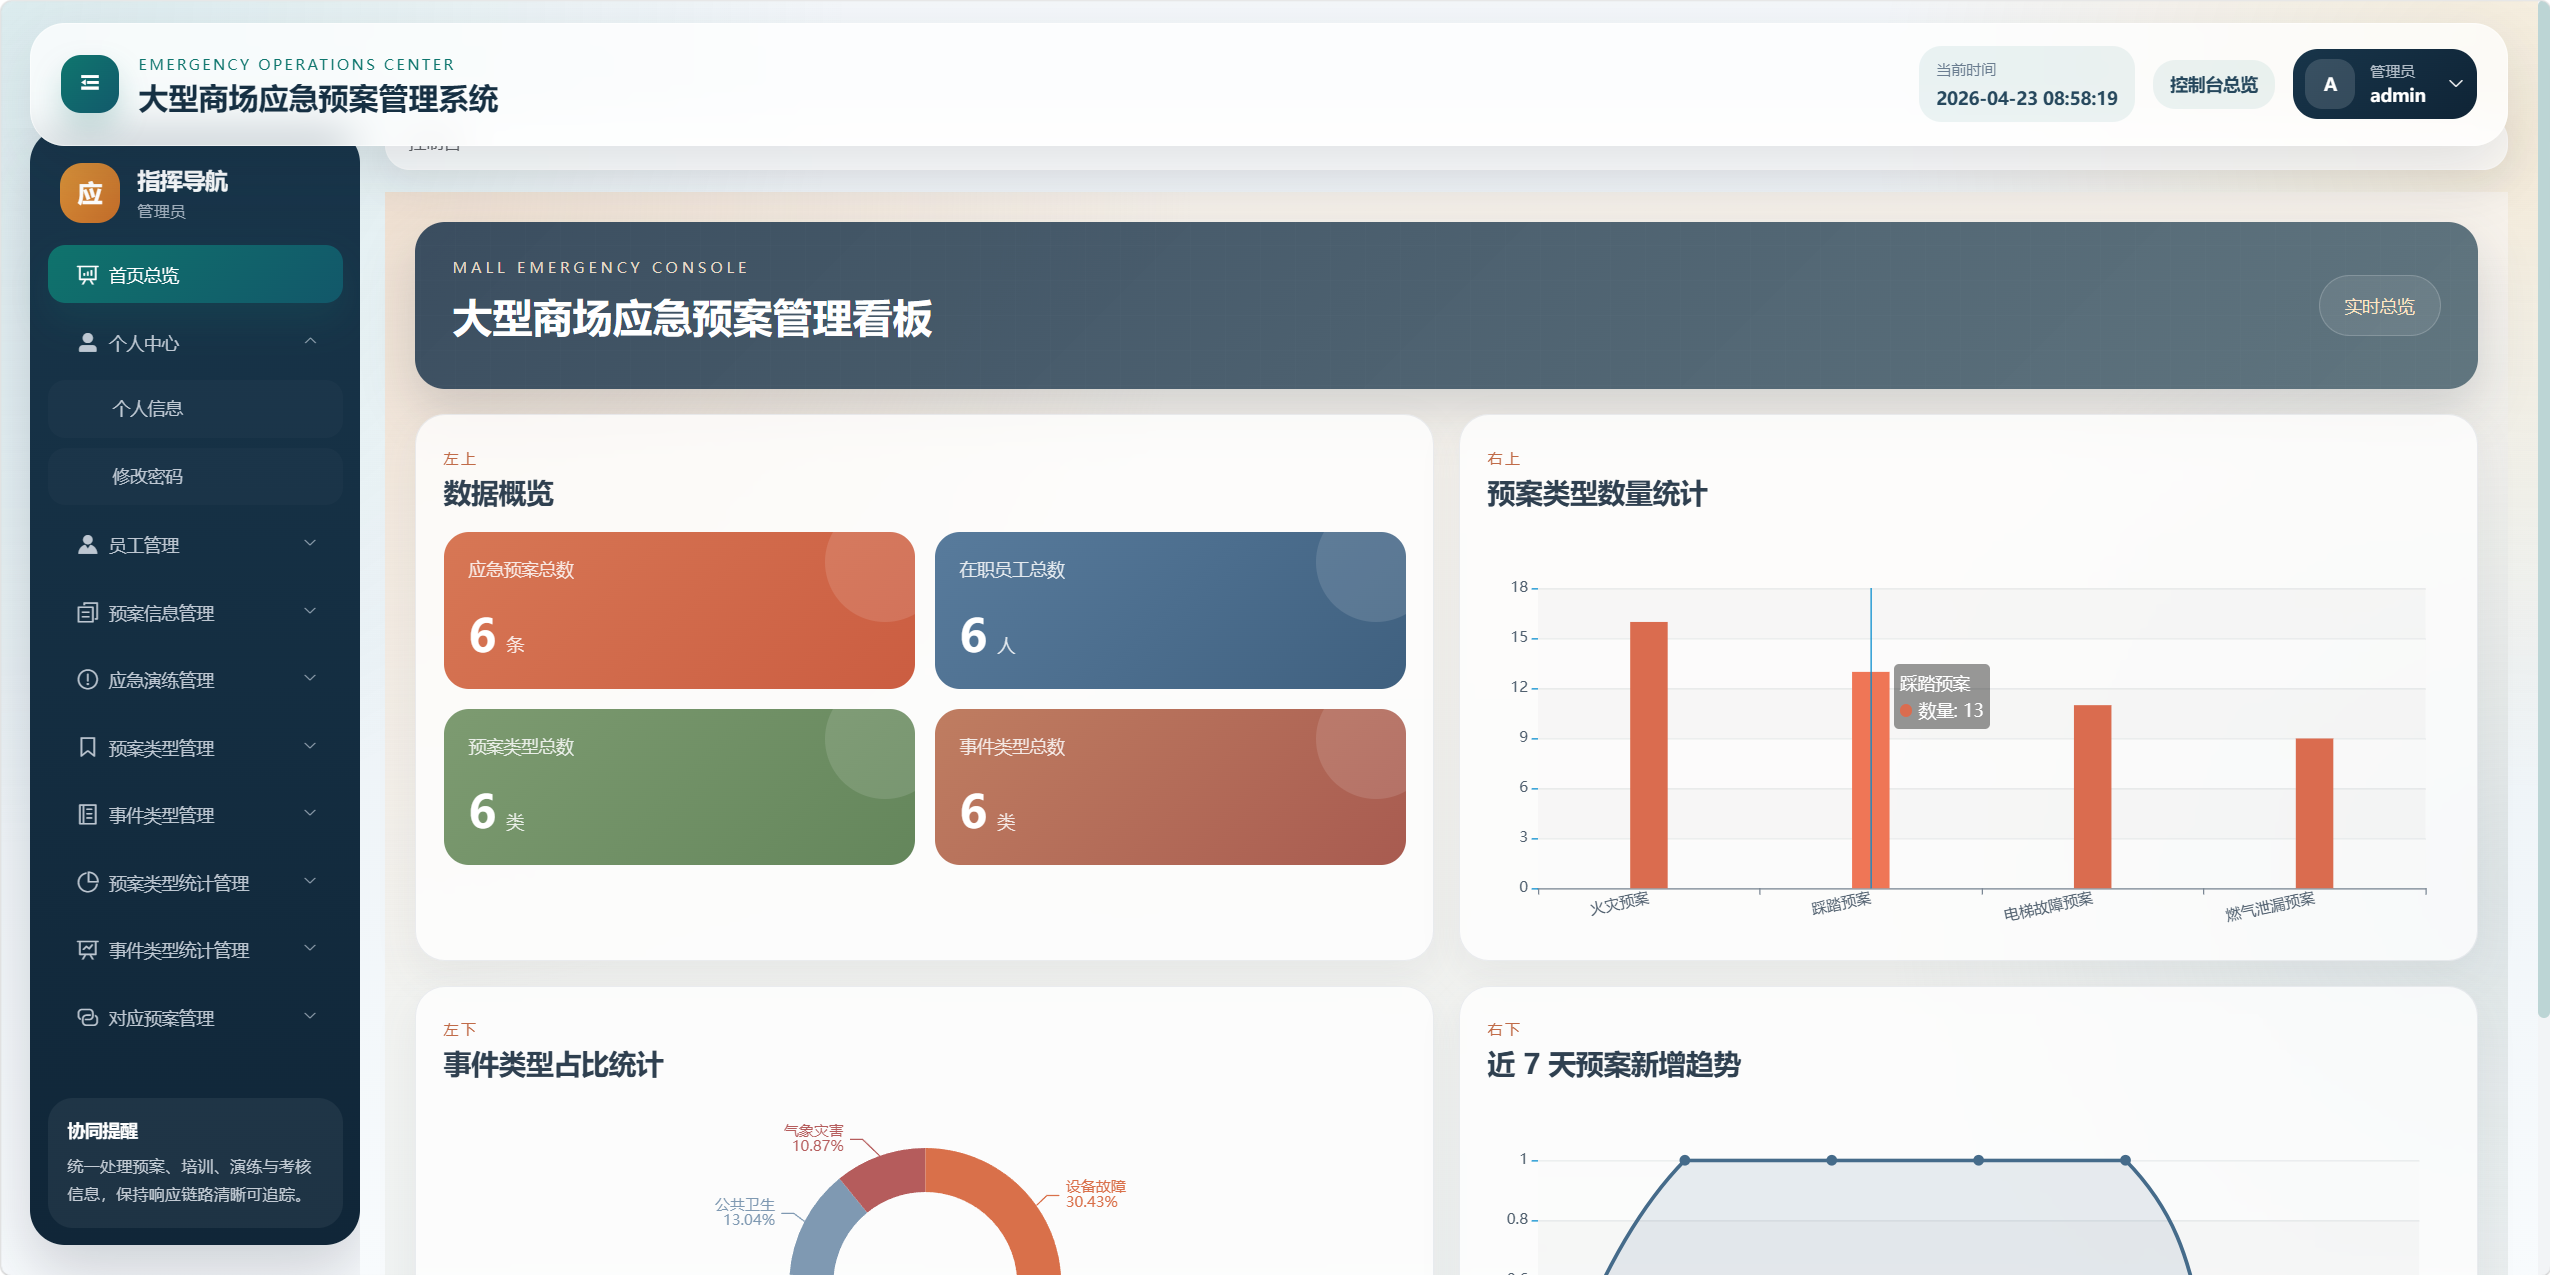Image resolution: width=2550 pixels, height=1275 pixels.
Task: Expand the 事件类型管理 menu chevron
Action: pos(310,814)
